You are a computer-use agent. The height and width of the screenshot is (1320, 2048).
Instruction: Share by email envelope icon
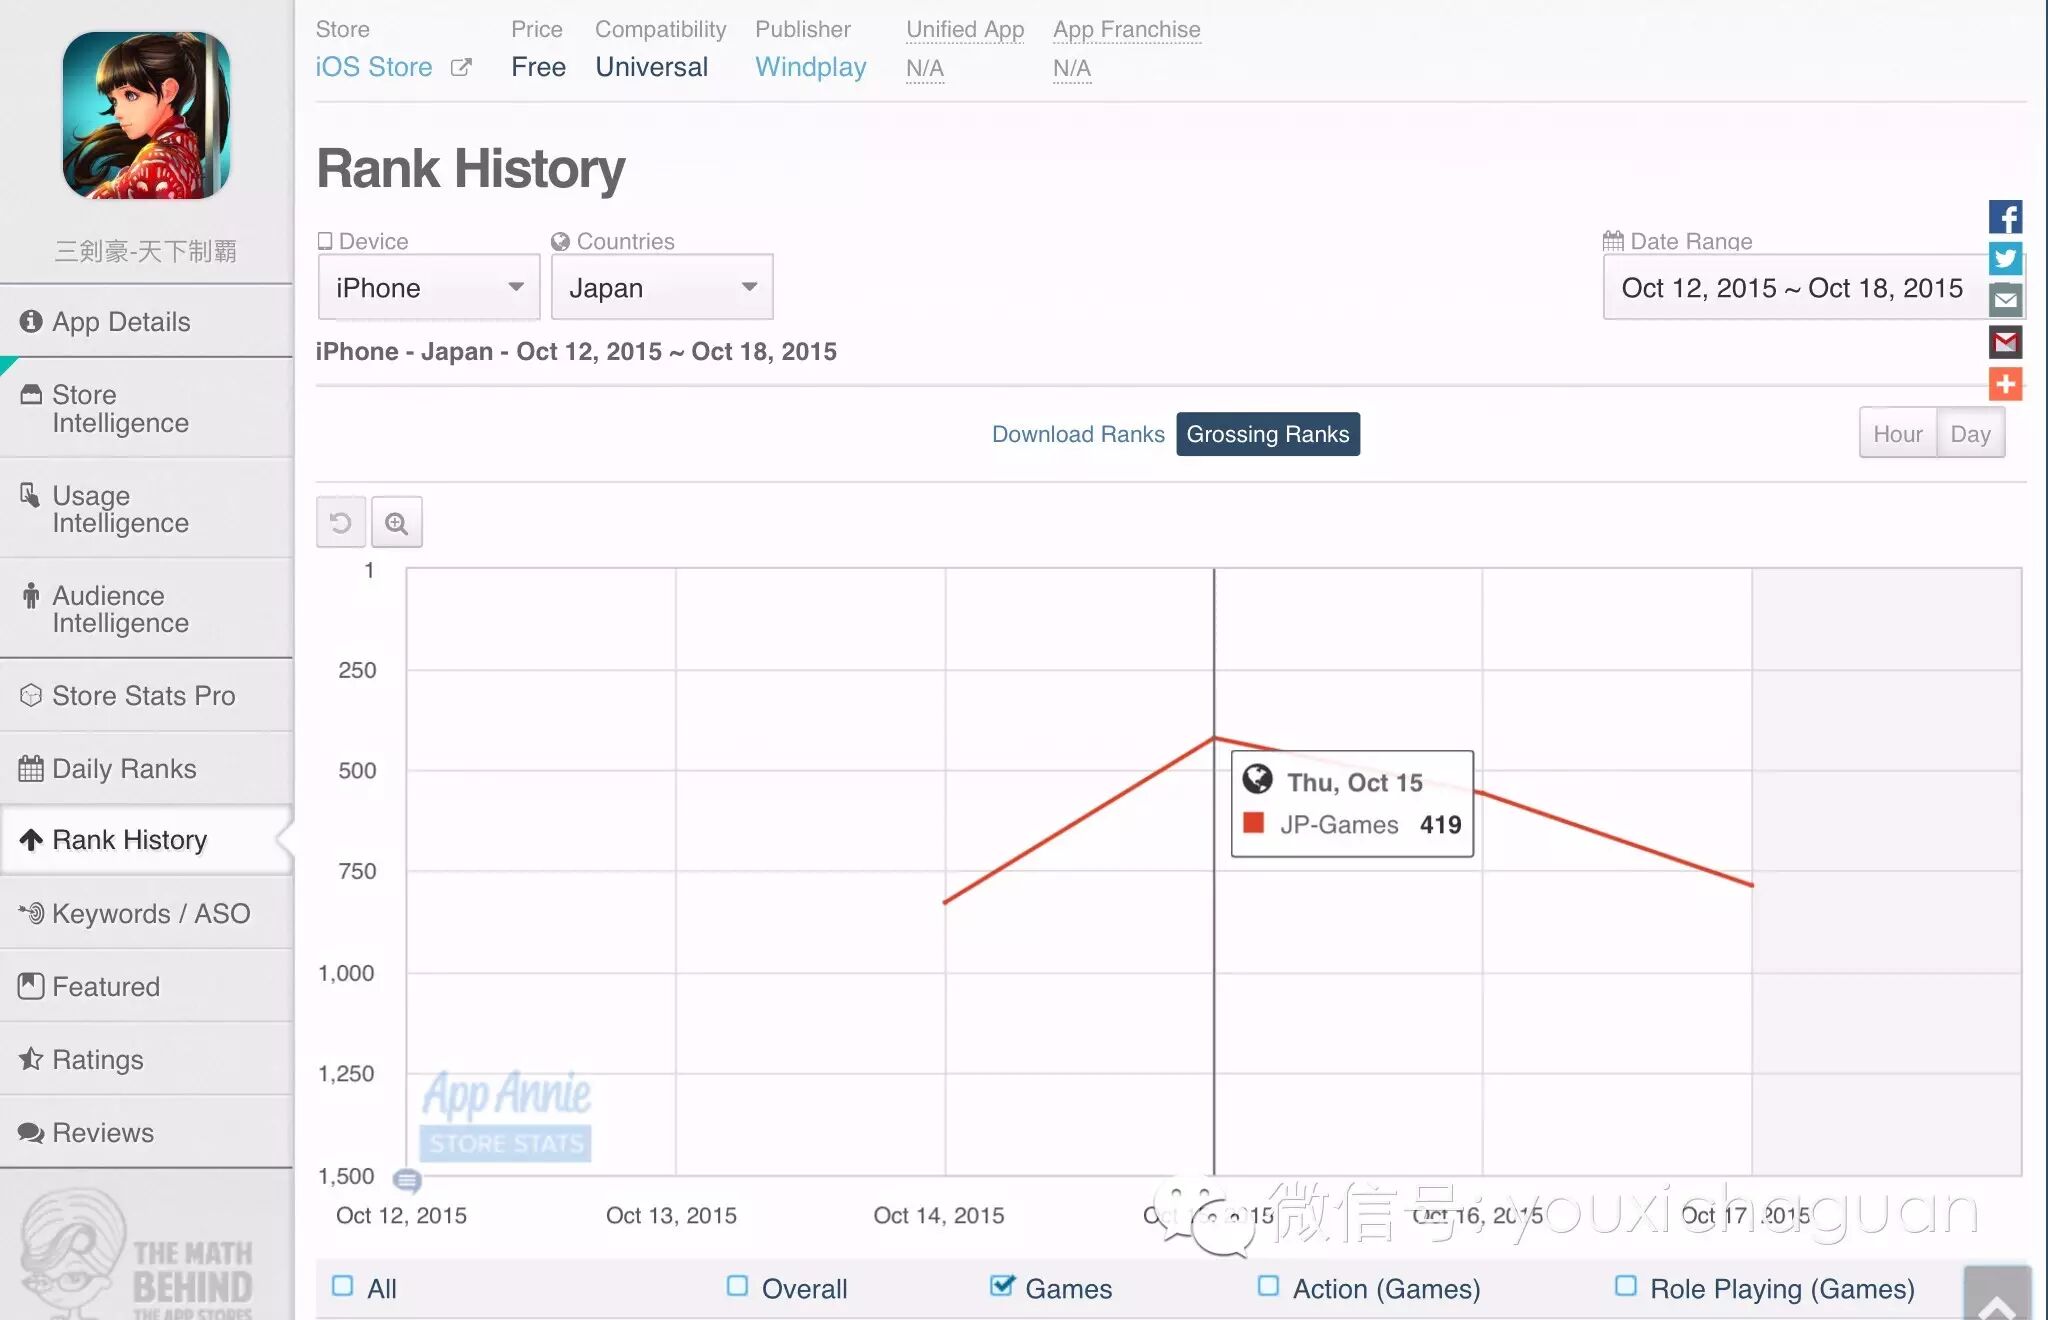coord(2005,300)
